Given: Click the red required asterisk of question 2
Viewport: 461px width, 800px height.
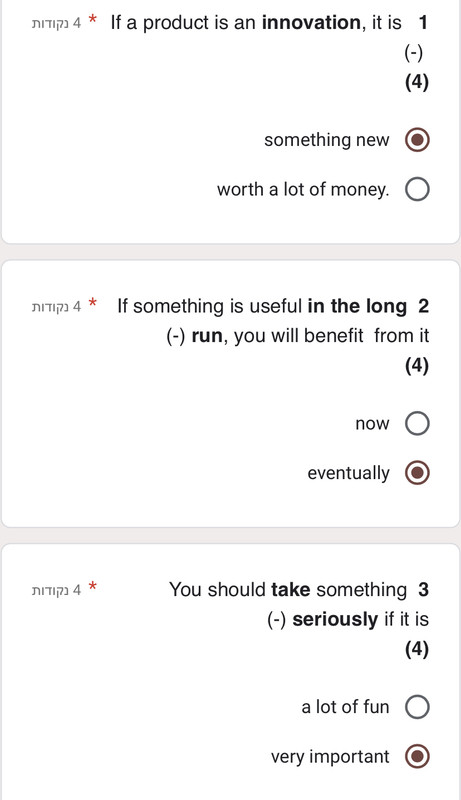Looking at the screenshot, I should coord(92,304).
